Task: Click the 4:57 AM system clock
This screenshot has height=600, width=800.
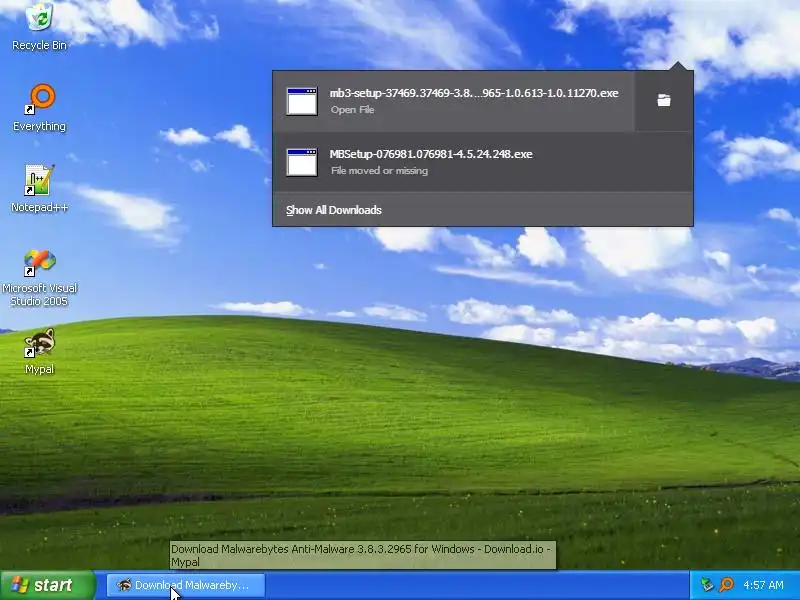Action: [x=763, y=585]
